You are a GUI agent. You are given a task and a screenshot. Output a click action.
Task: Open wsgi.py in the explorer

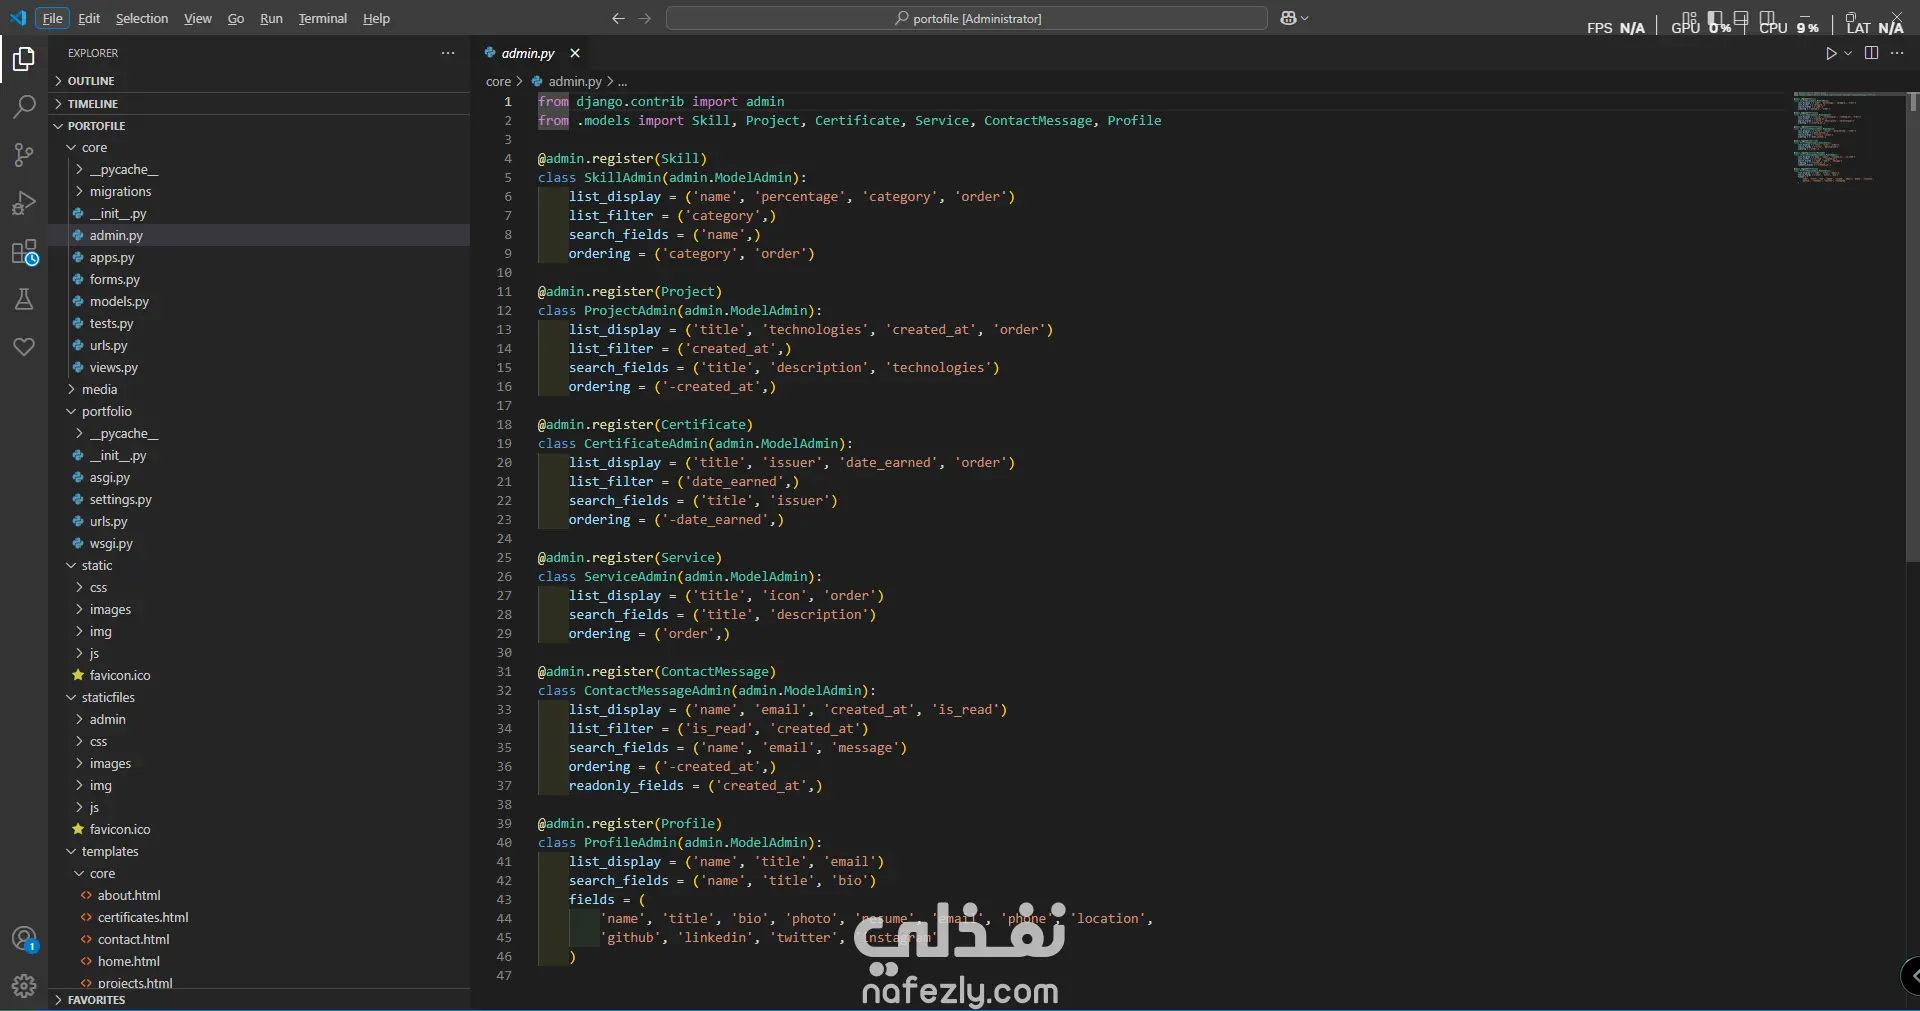(x=260, y=544)
